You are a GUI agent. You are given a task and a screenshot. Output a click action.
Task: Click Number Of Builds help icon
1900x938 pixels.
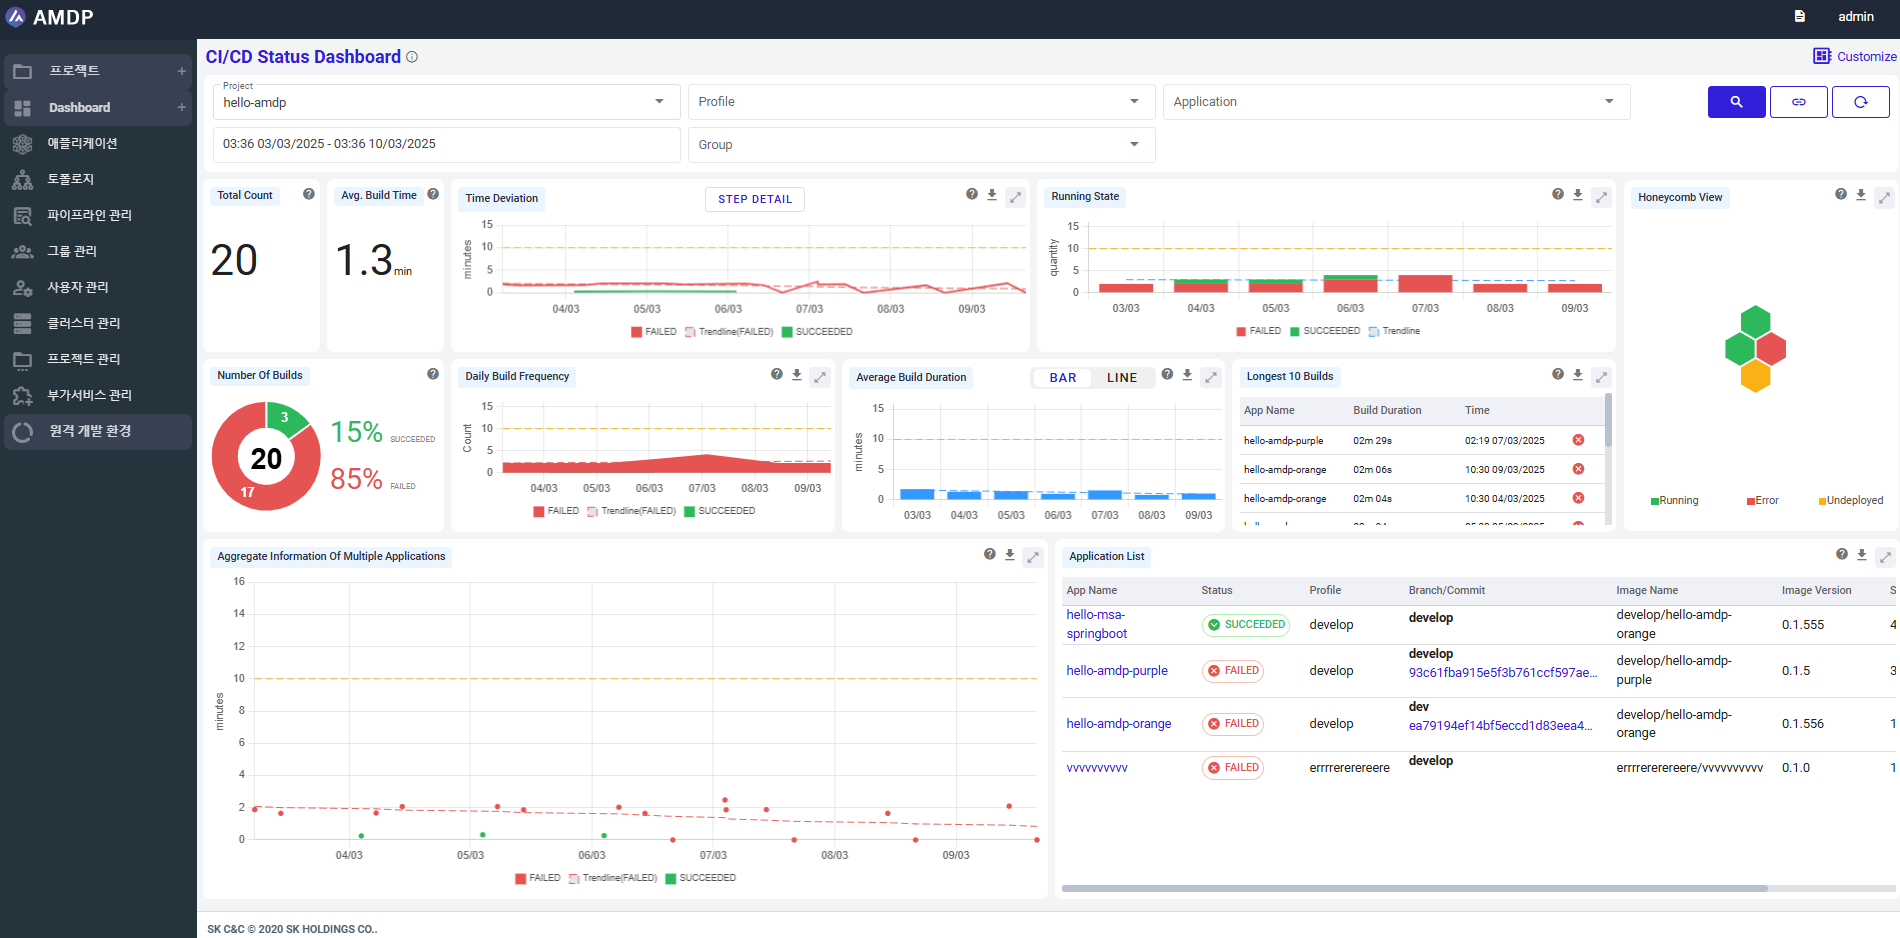click(x=433, y=374)
